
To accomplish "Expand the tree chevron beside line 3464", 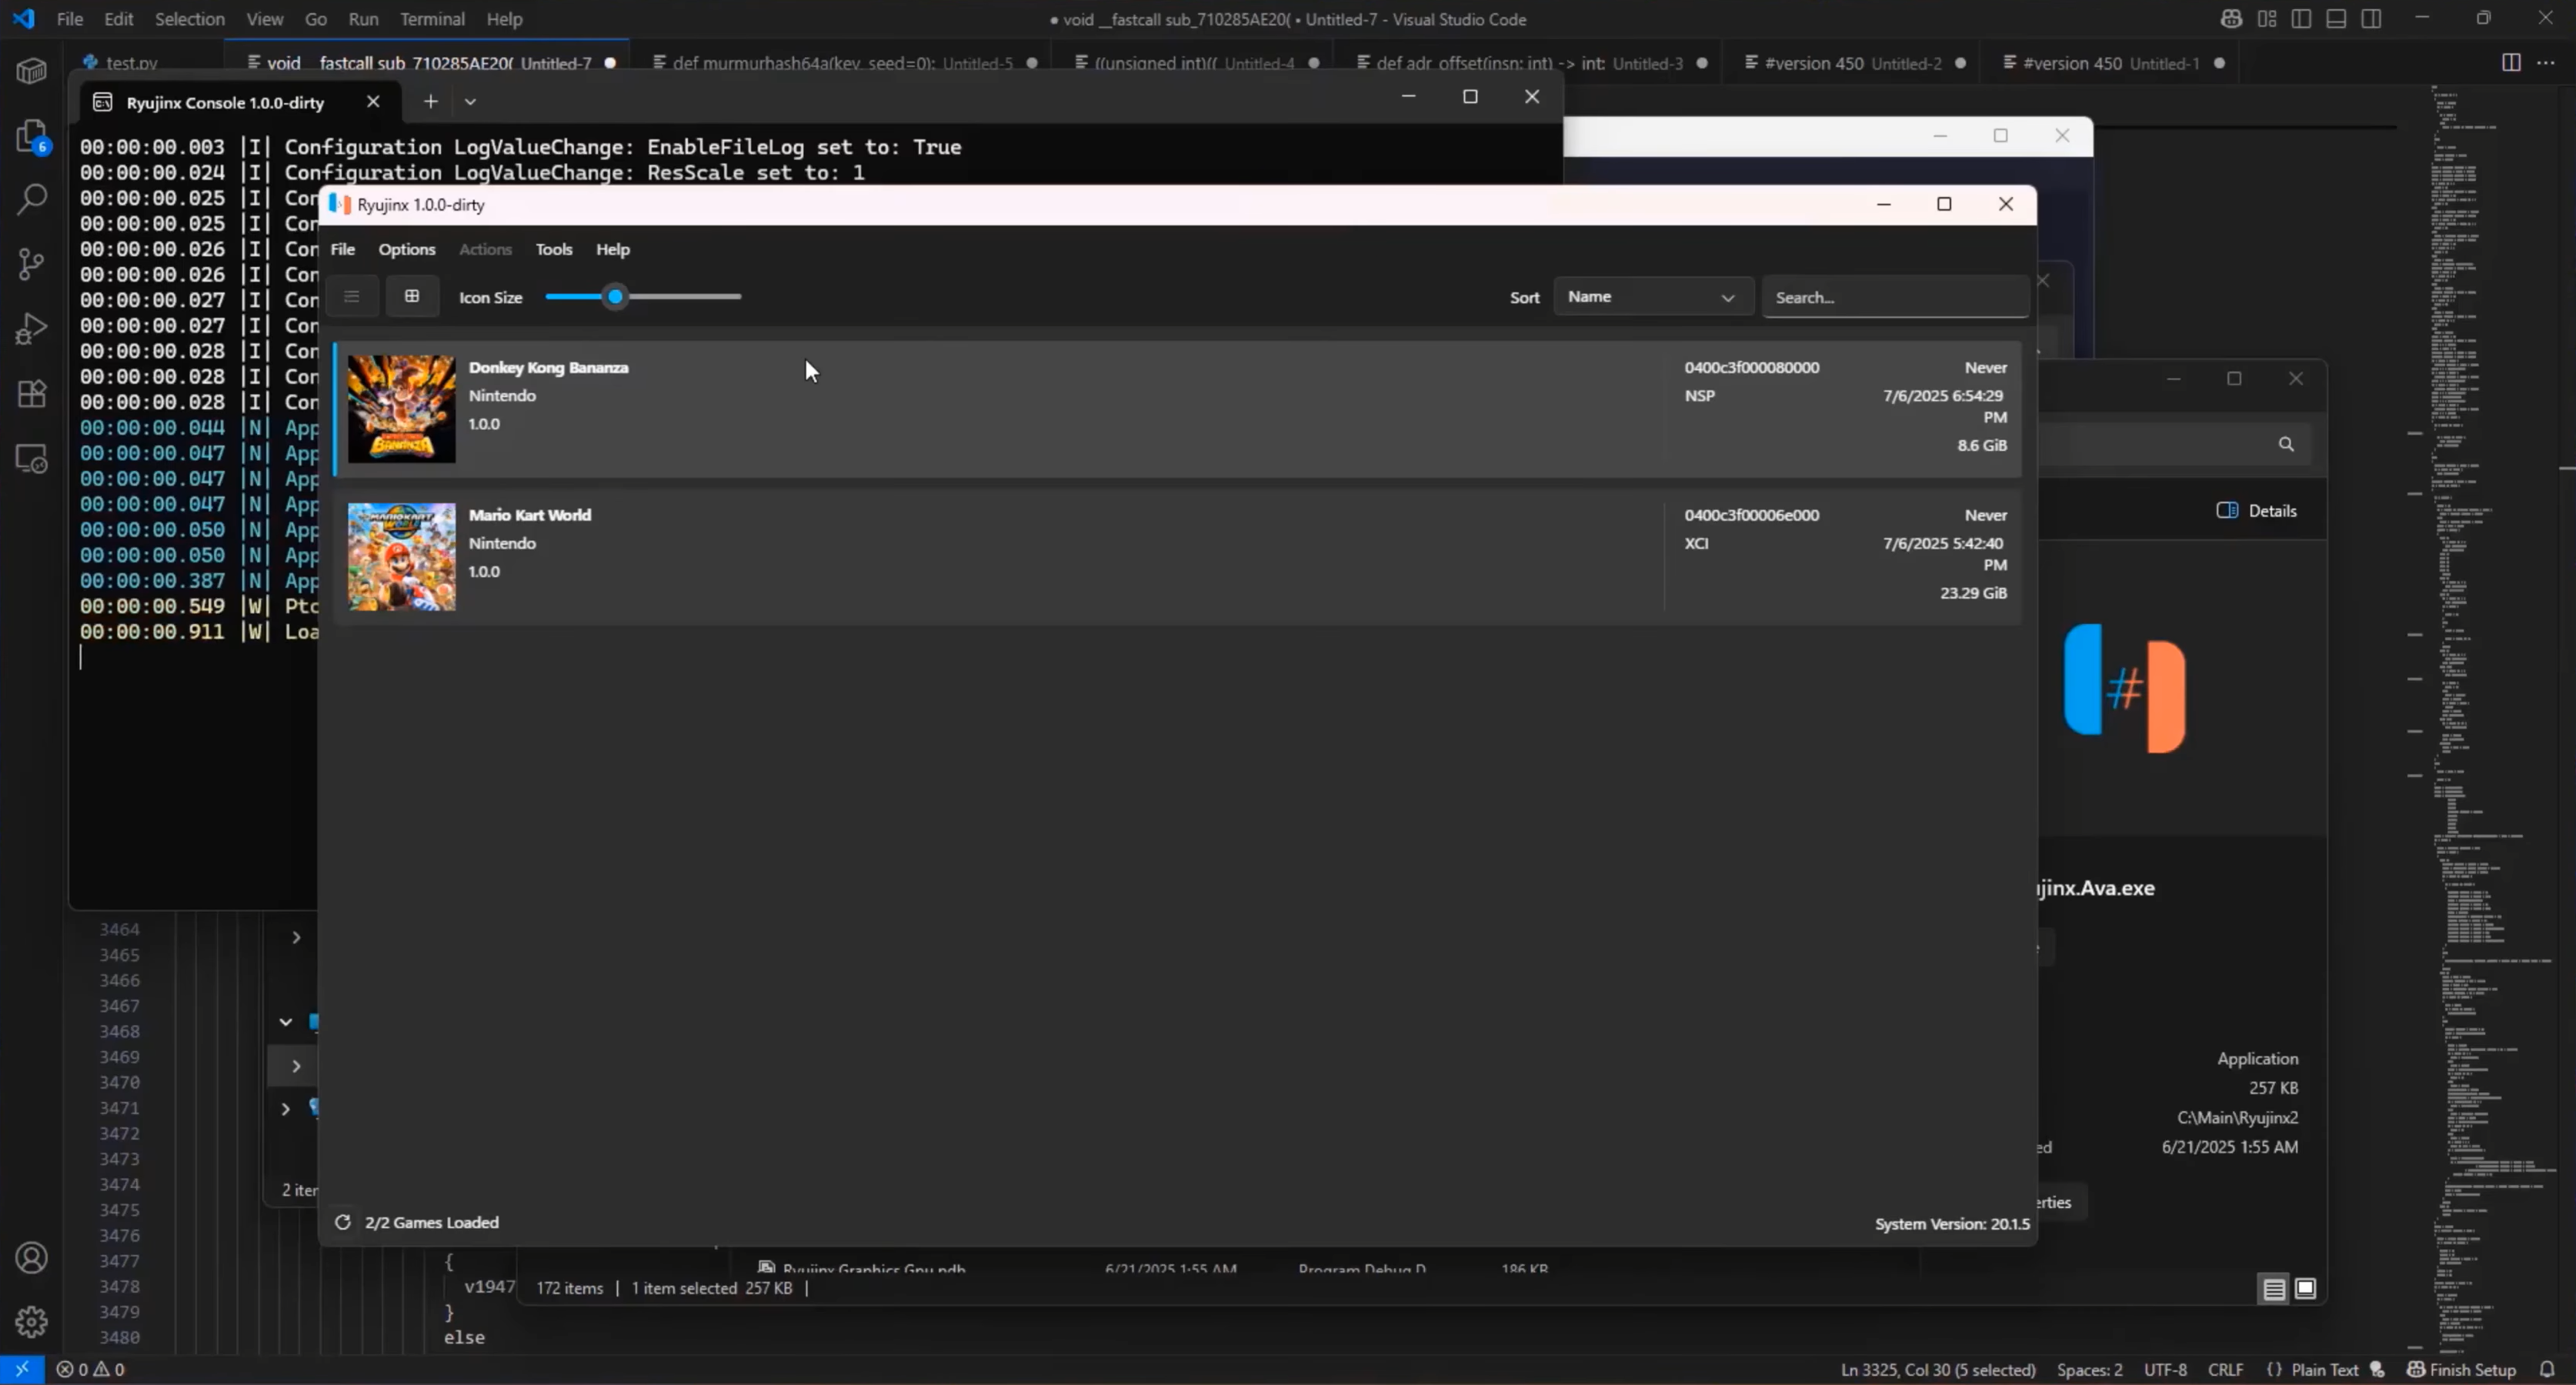I will pyautogui.click(x=296, y=937).
